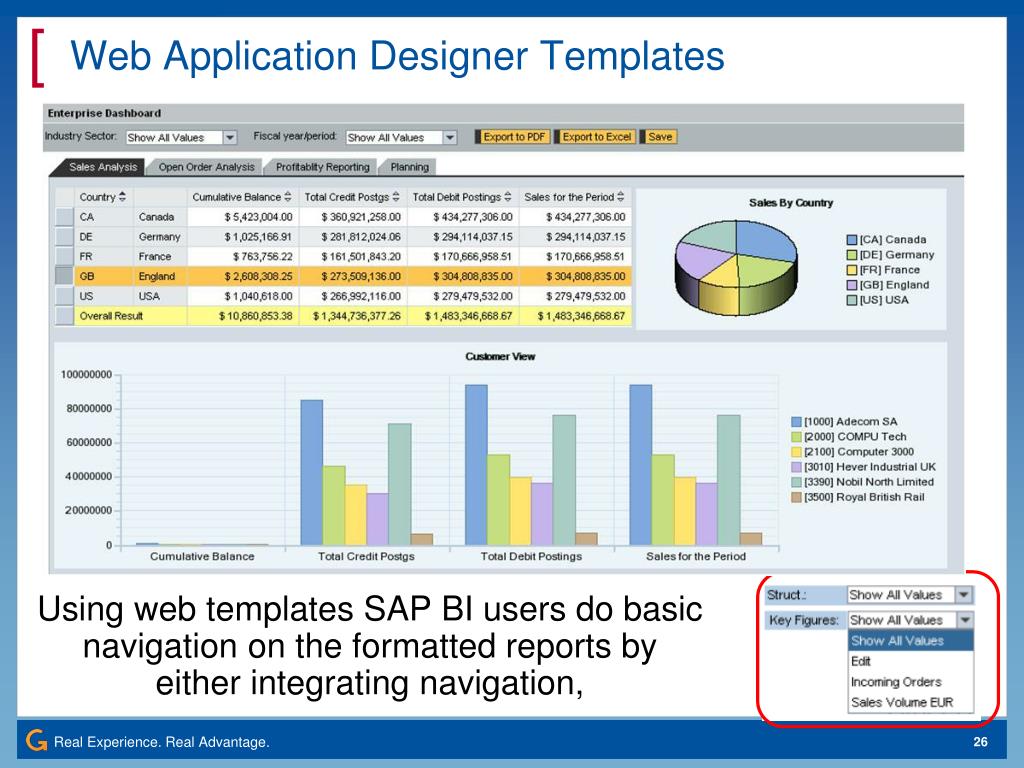Click the [2000] COMPU Tech legend swatch
This screenshot has width=1024, height=768.
(x=796, y=437)
